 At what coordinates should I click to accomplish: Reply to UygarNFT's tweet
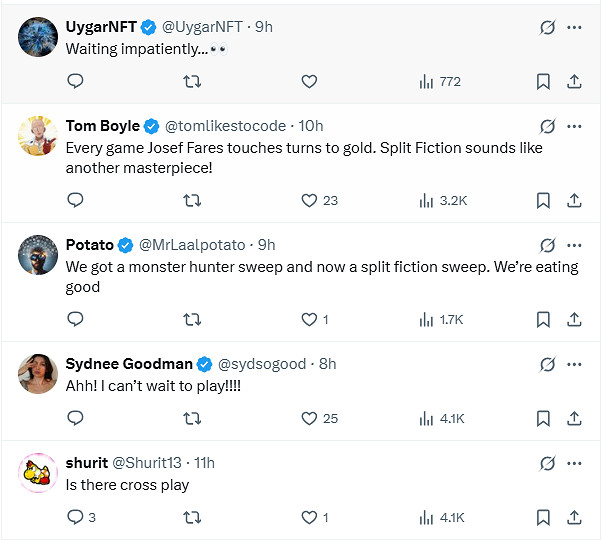(75, 81)
